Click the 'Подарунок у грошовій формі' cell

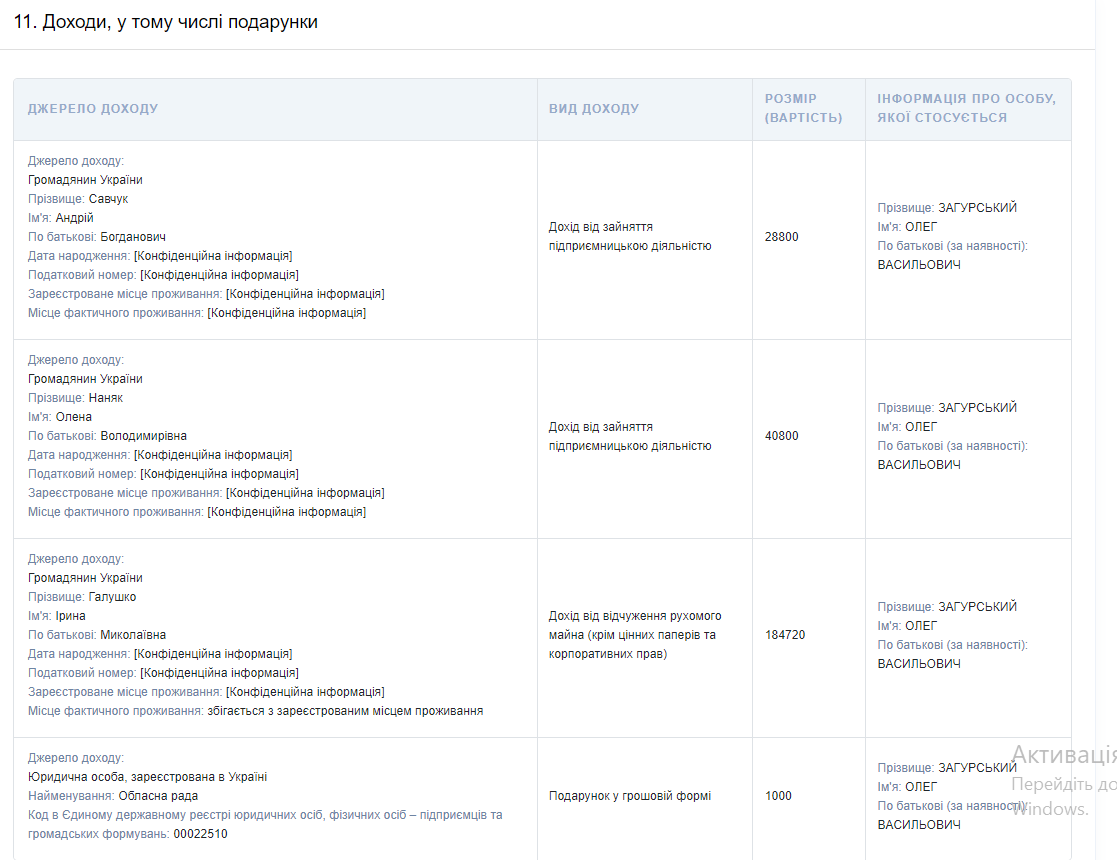630,796
